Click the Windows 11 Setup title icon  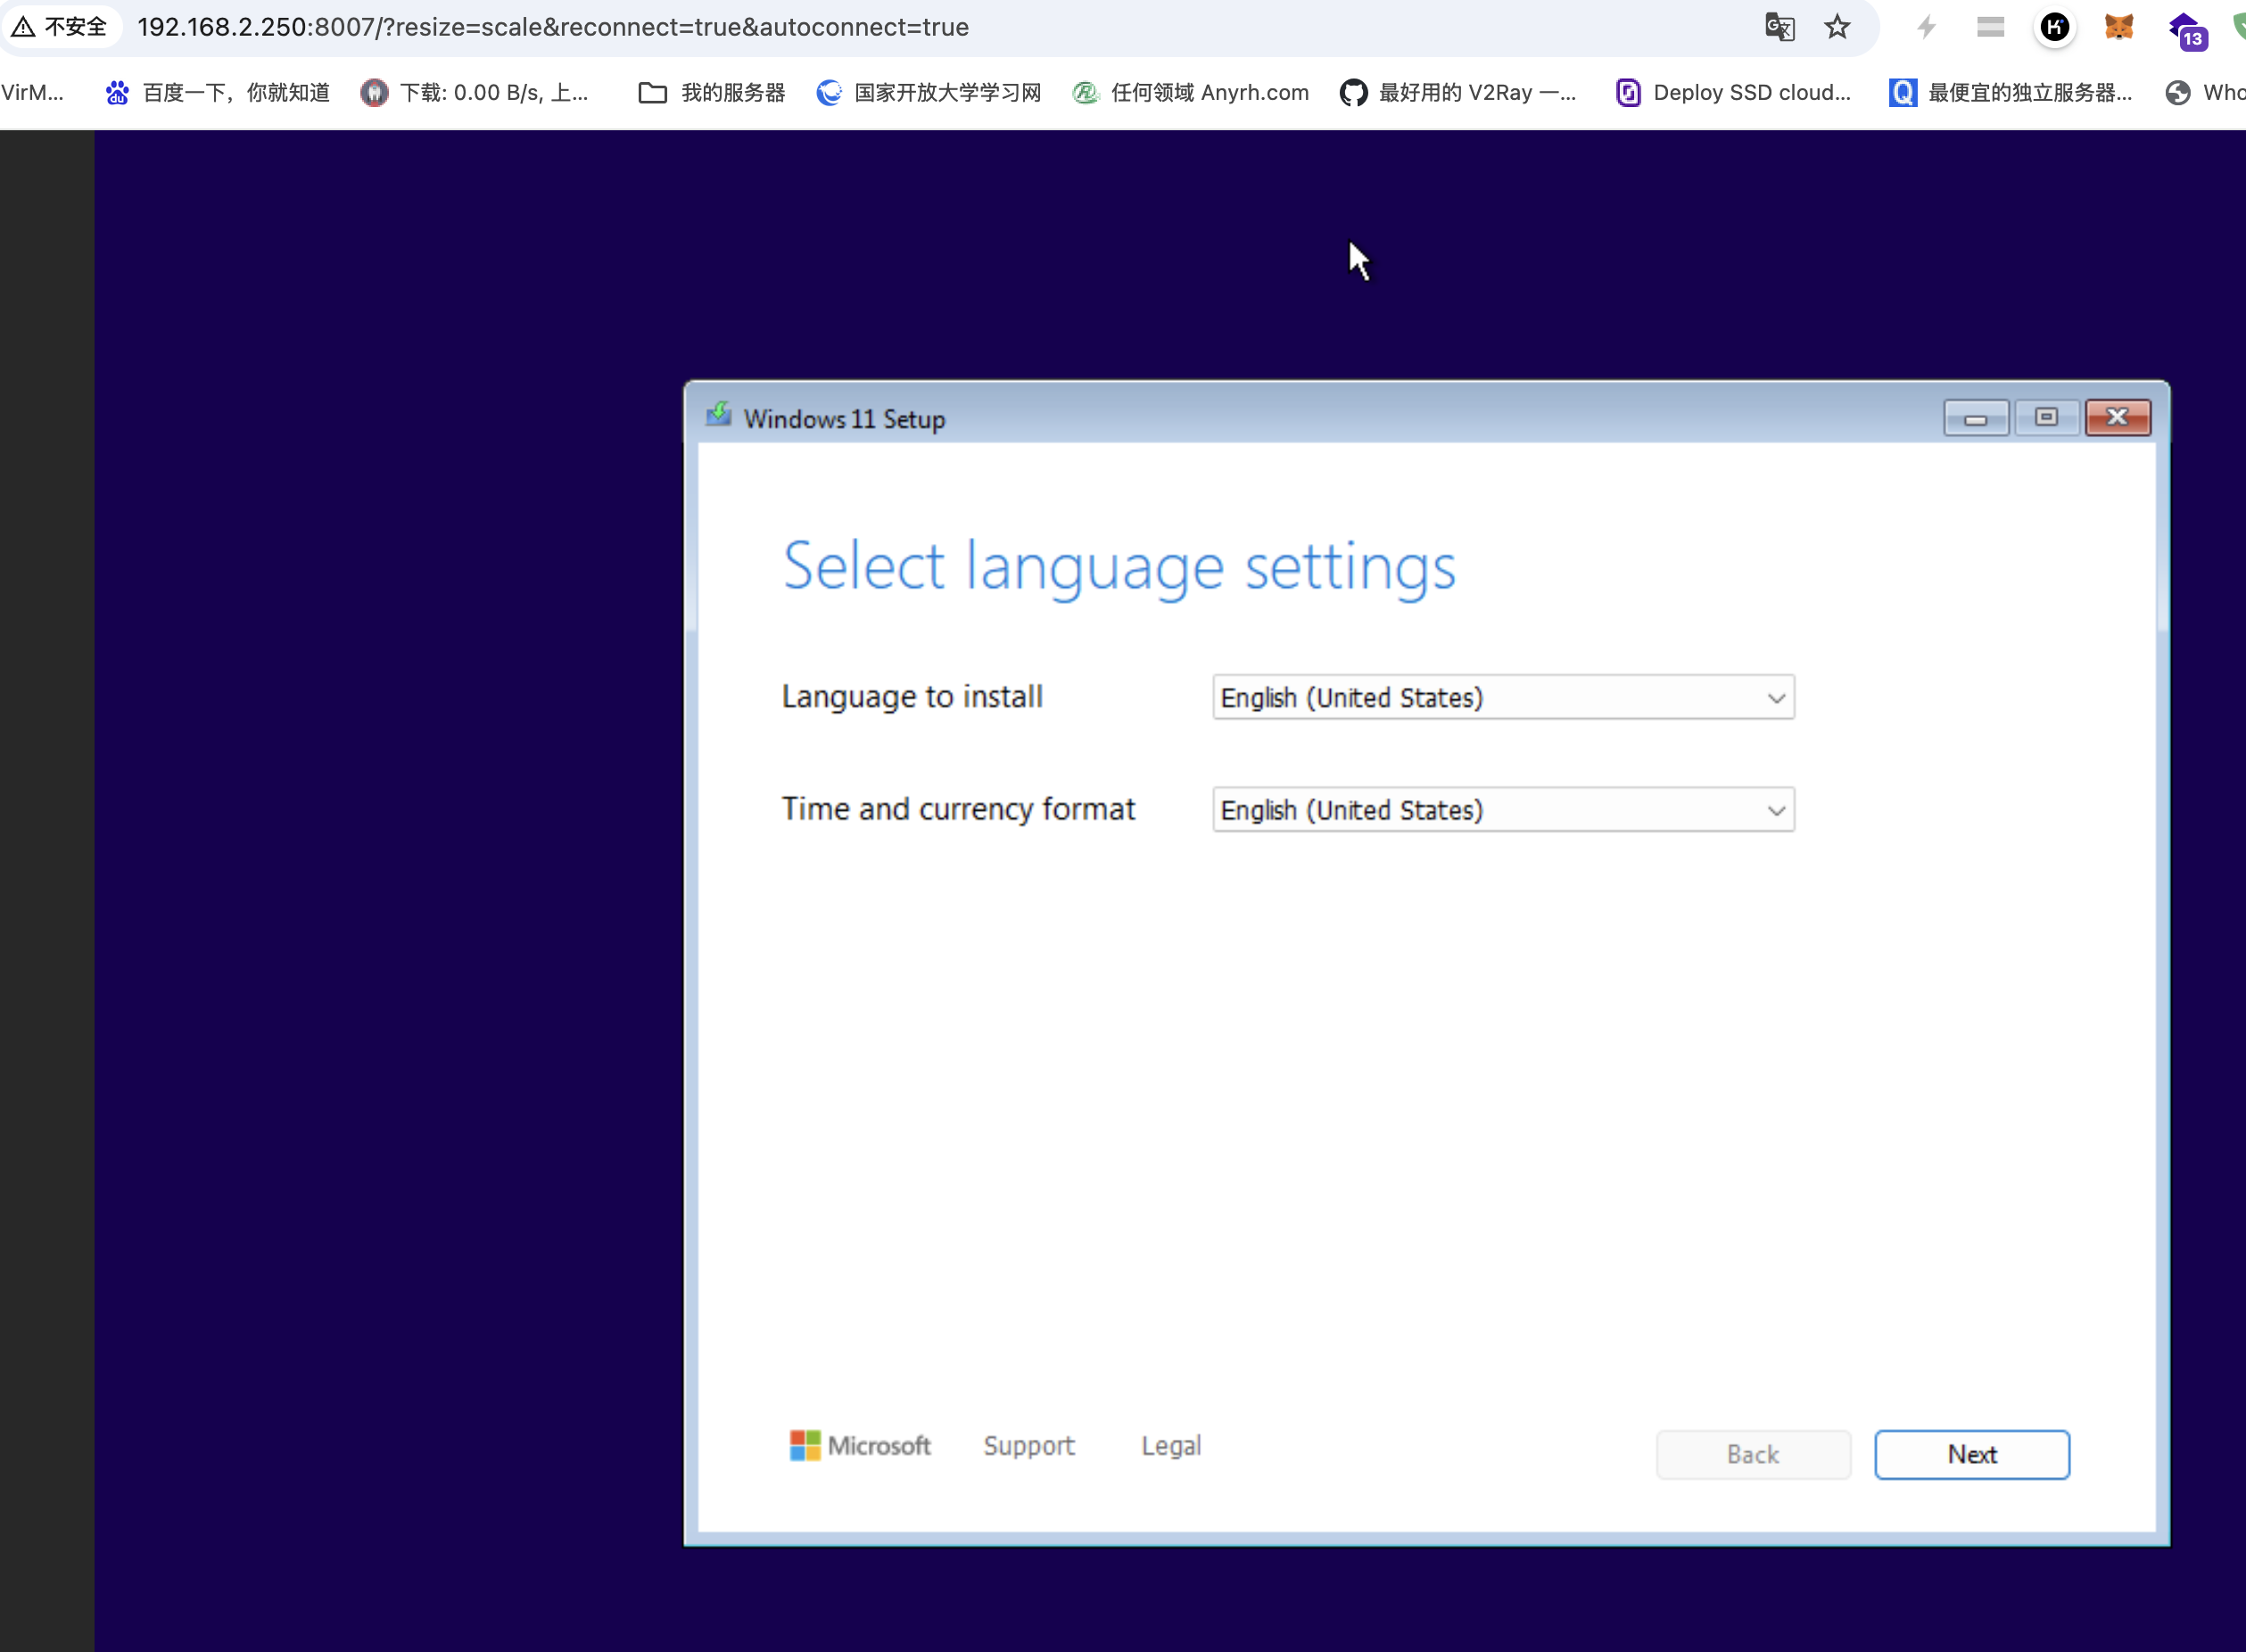point(718,416)
